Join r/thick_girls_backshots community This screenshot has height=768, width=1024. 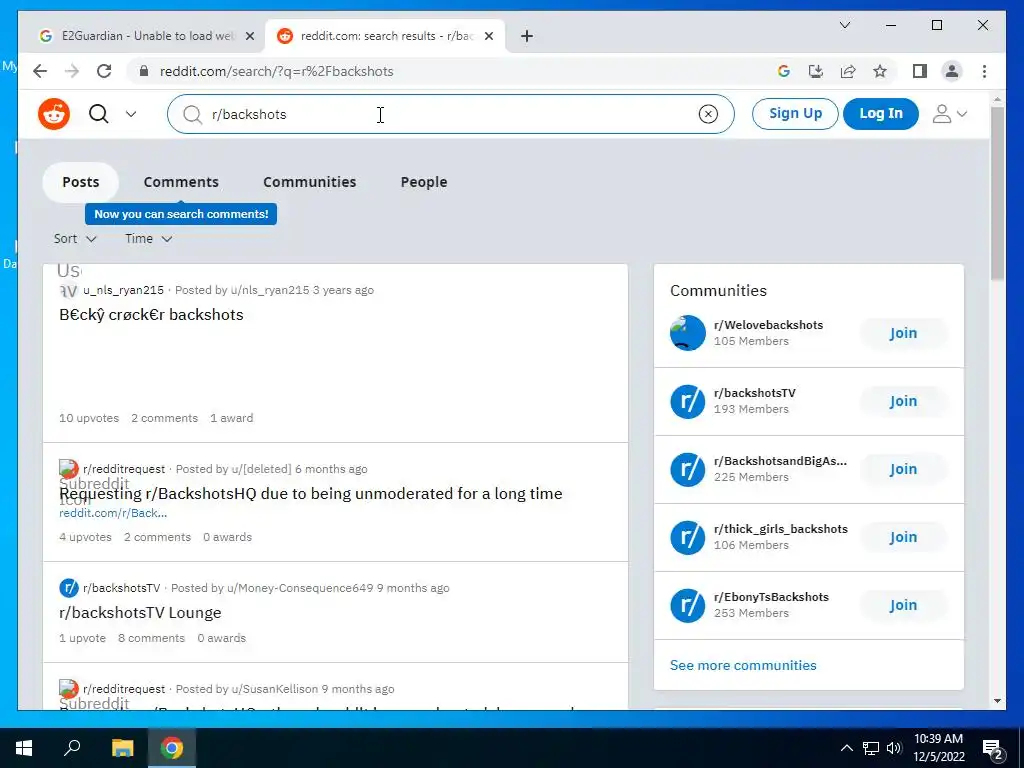(x=903, y=537)
